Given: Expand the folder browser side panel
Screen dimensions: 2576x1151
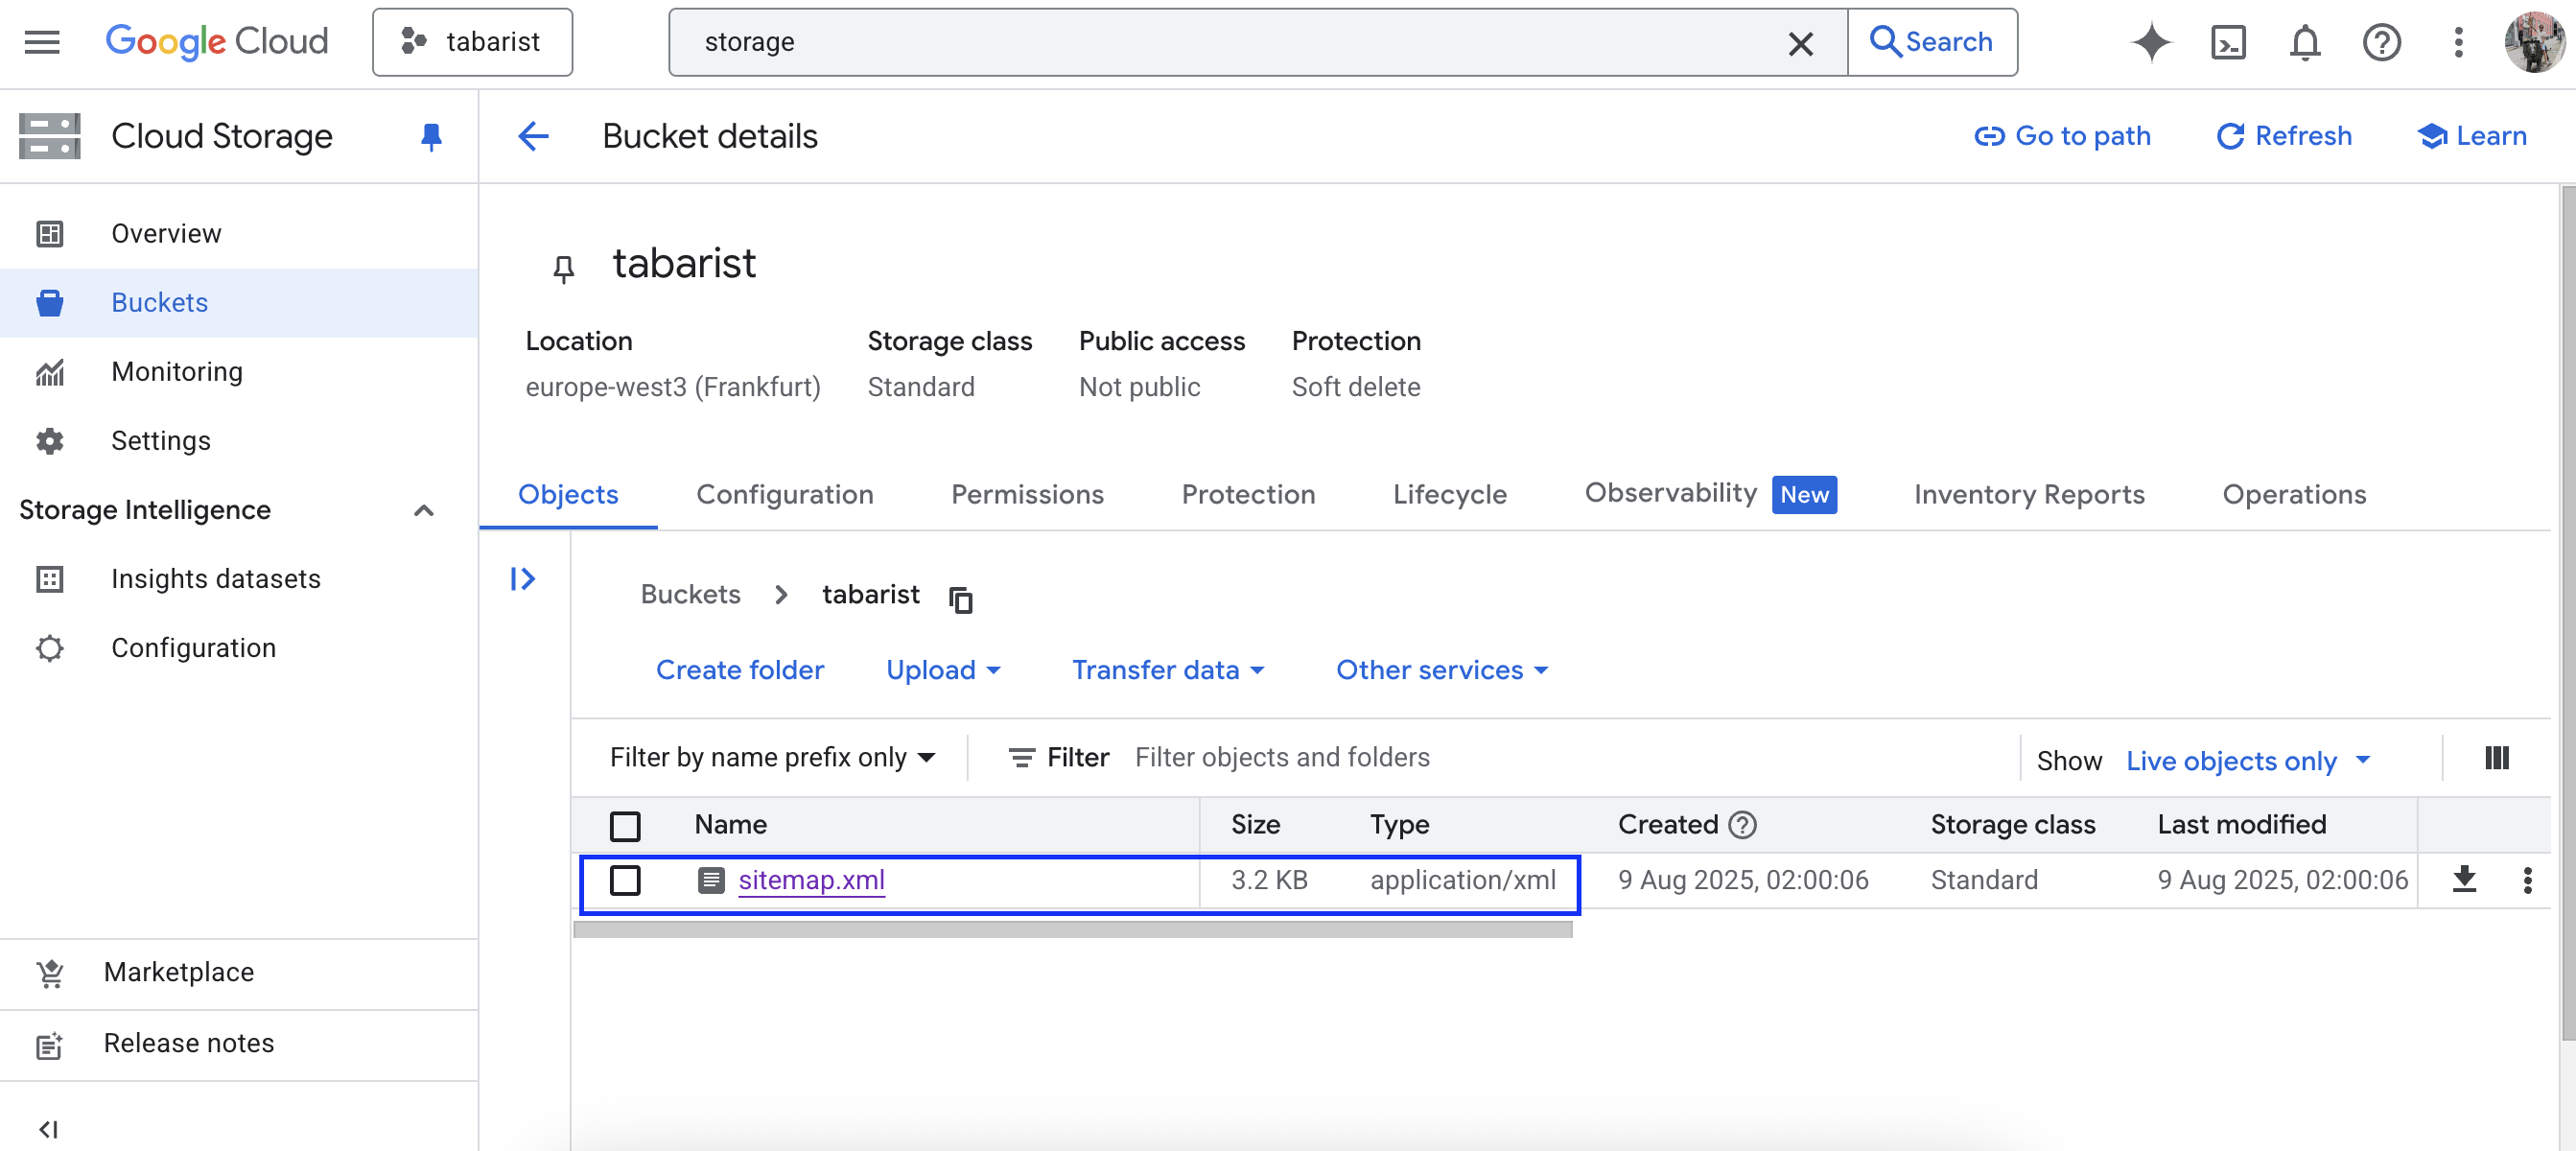Looking at the screenshot, I should tap(522, 579).
